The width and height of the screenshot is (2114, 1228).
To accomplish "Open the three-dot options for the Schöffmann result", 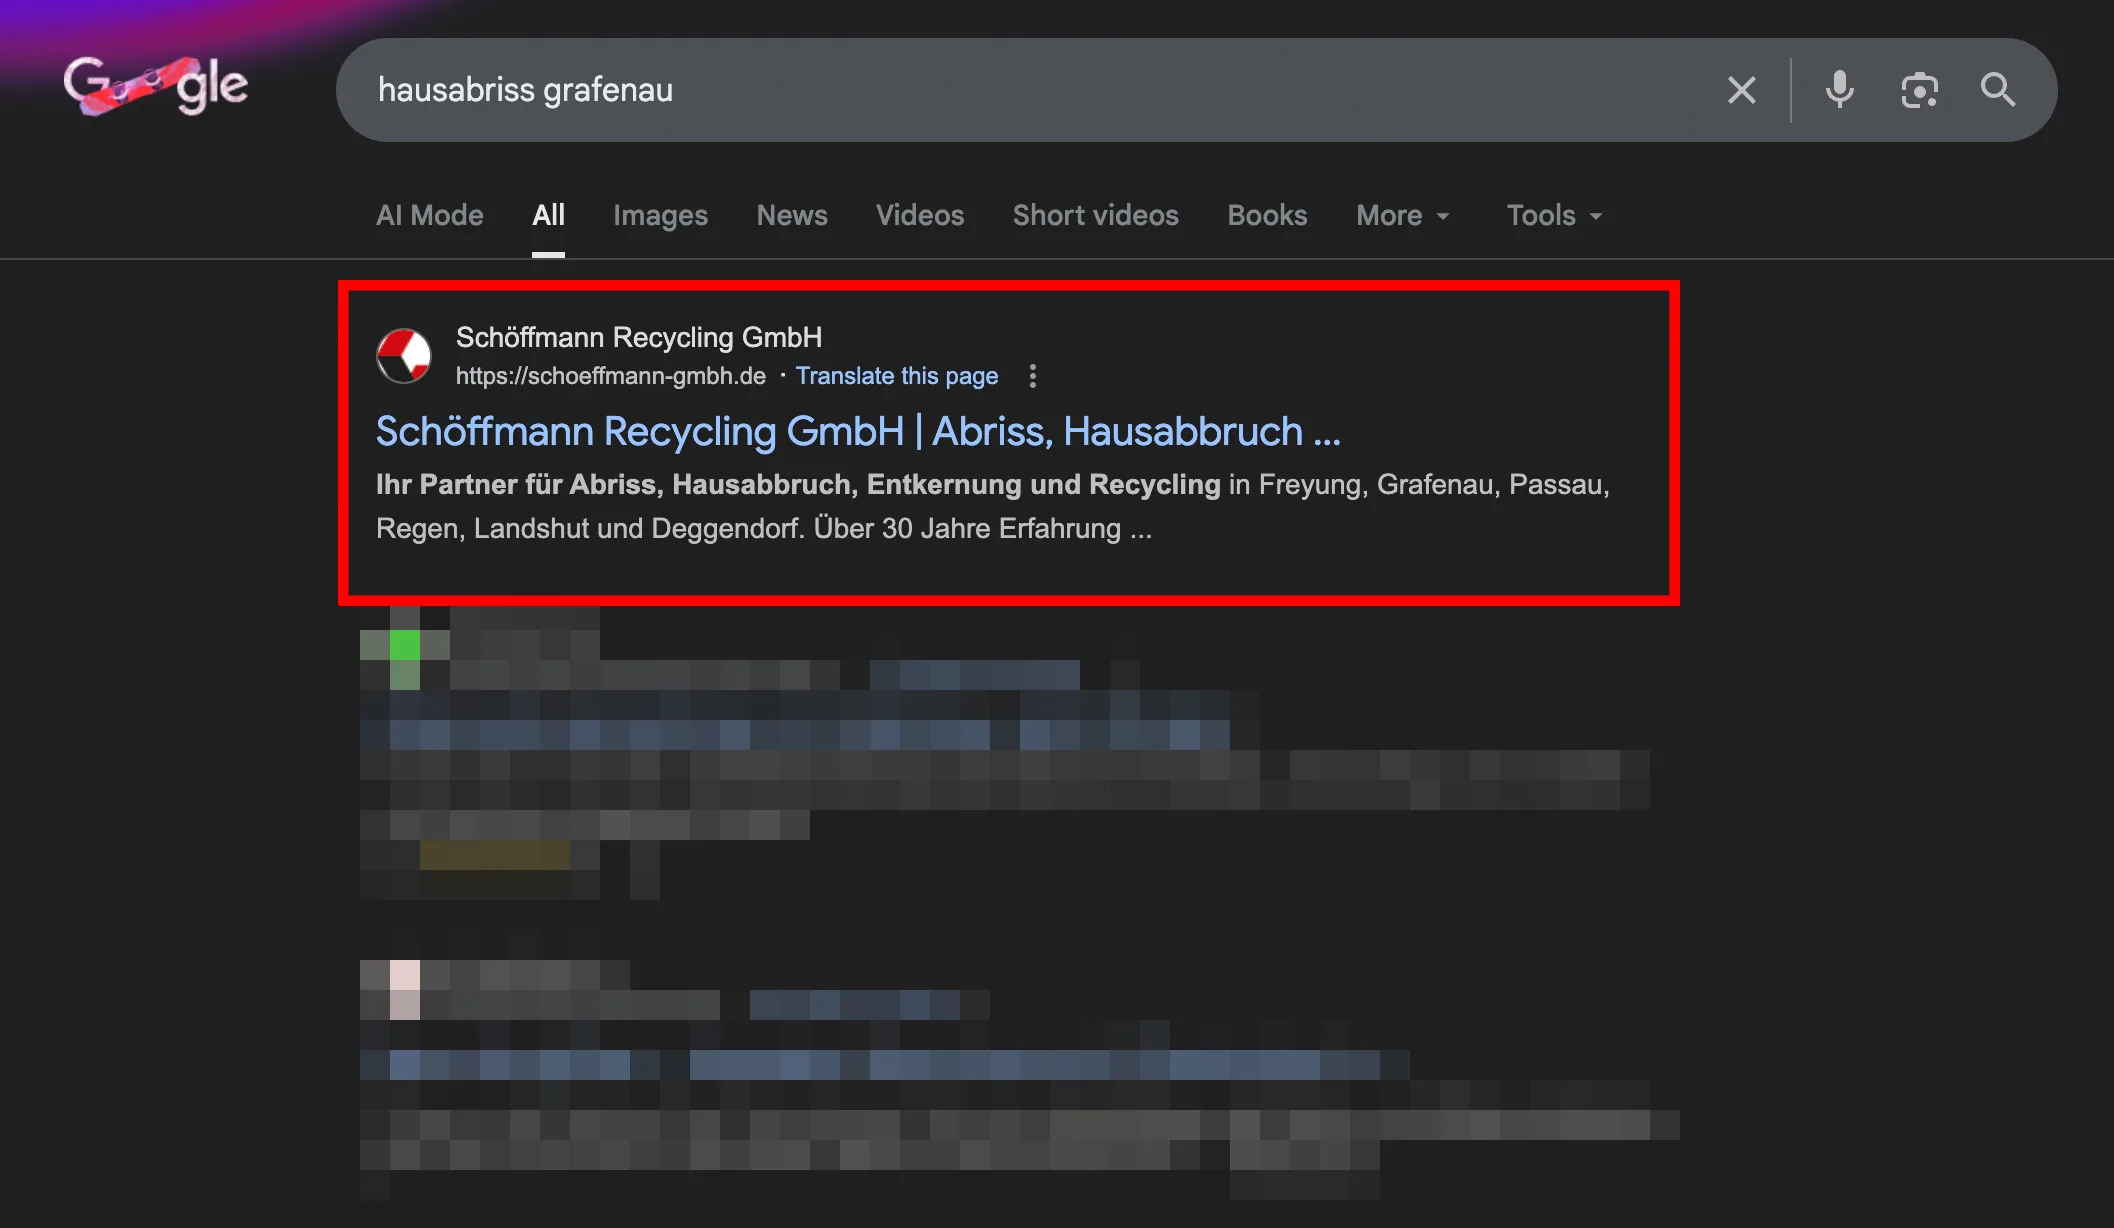I will [1032, 376].
